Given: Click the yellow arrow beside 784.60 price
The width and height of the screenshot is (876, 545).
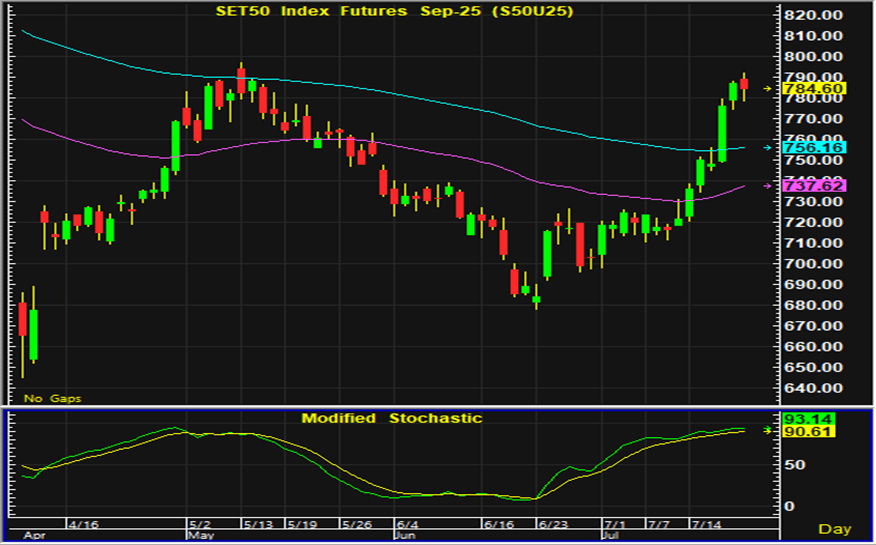Looking at the screenshot, I should click(x=768, y=89).
